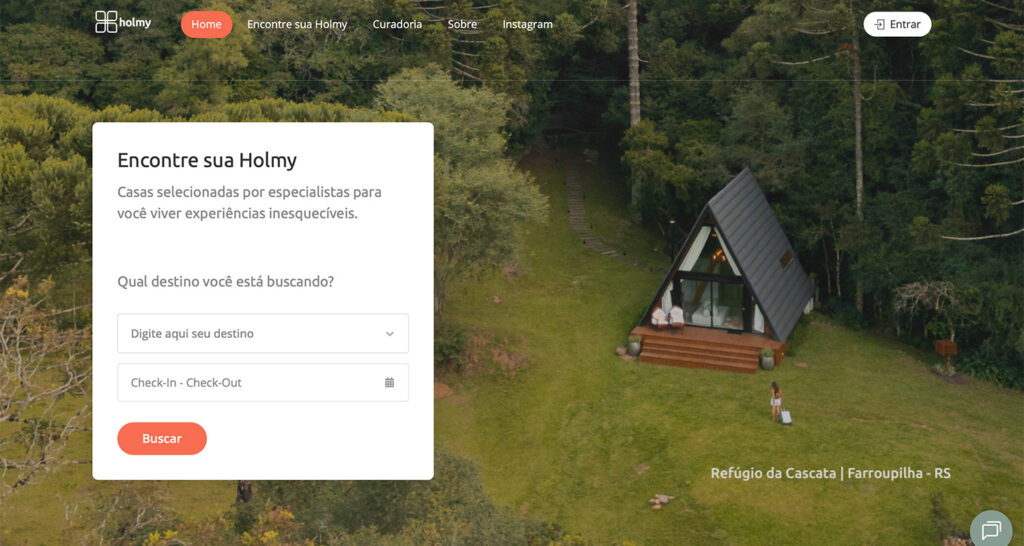The image size is (1024, 546).
Task: Click the holmy wordmark text
Action: point(136,23)
